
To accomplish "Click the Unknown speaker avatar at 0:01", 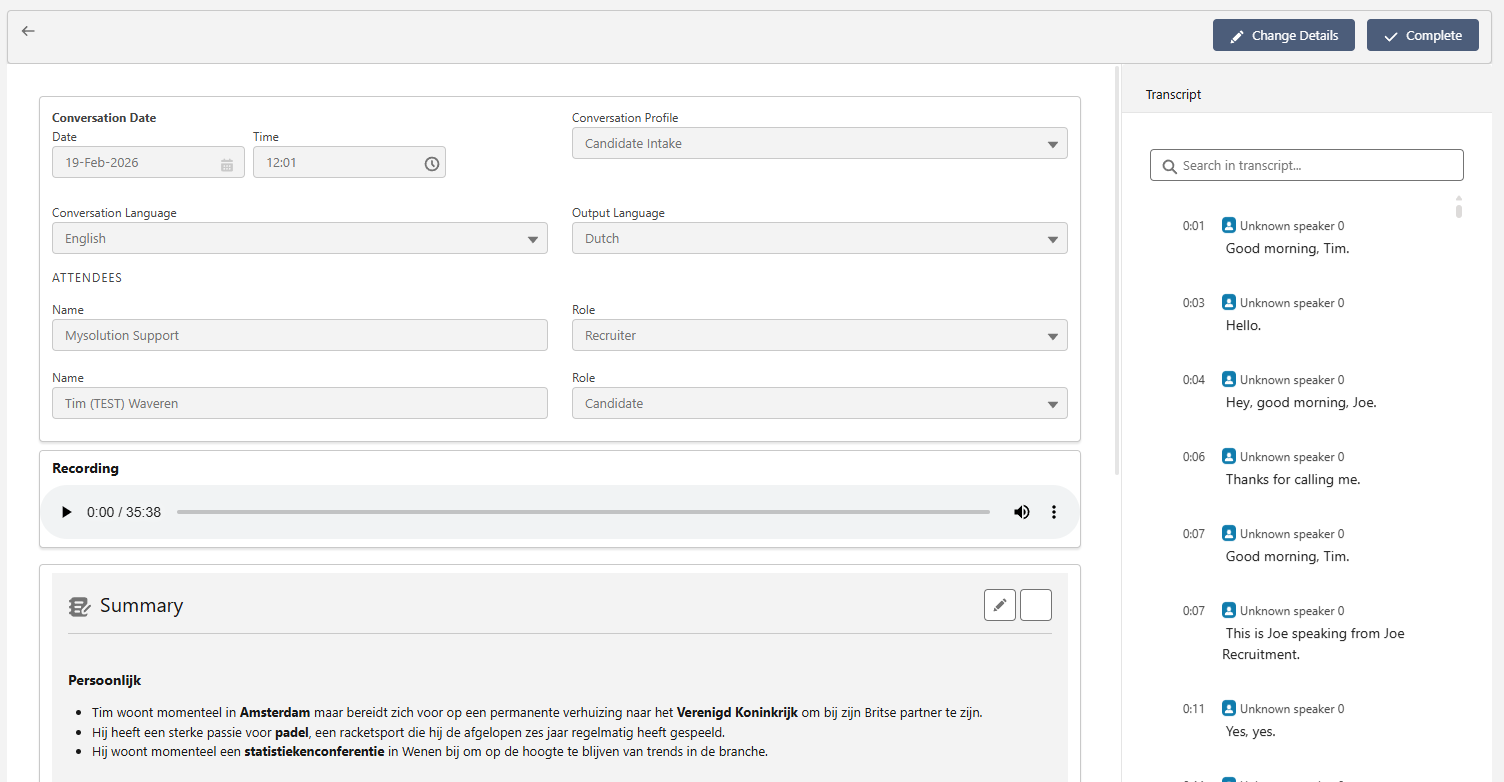I will pyautogui.click(x=1228, y=225).
